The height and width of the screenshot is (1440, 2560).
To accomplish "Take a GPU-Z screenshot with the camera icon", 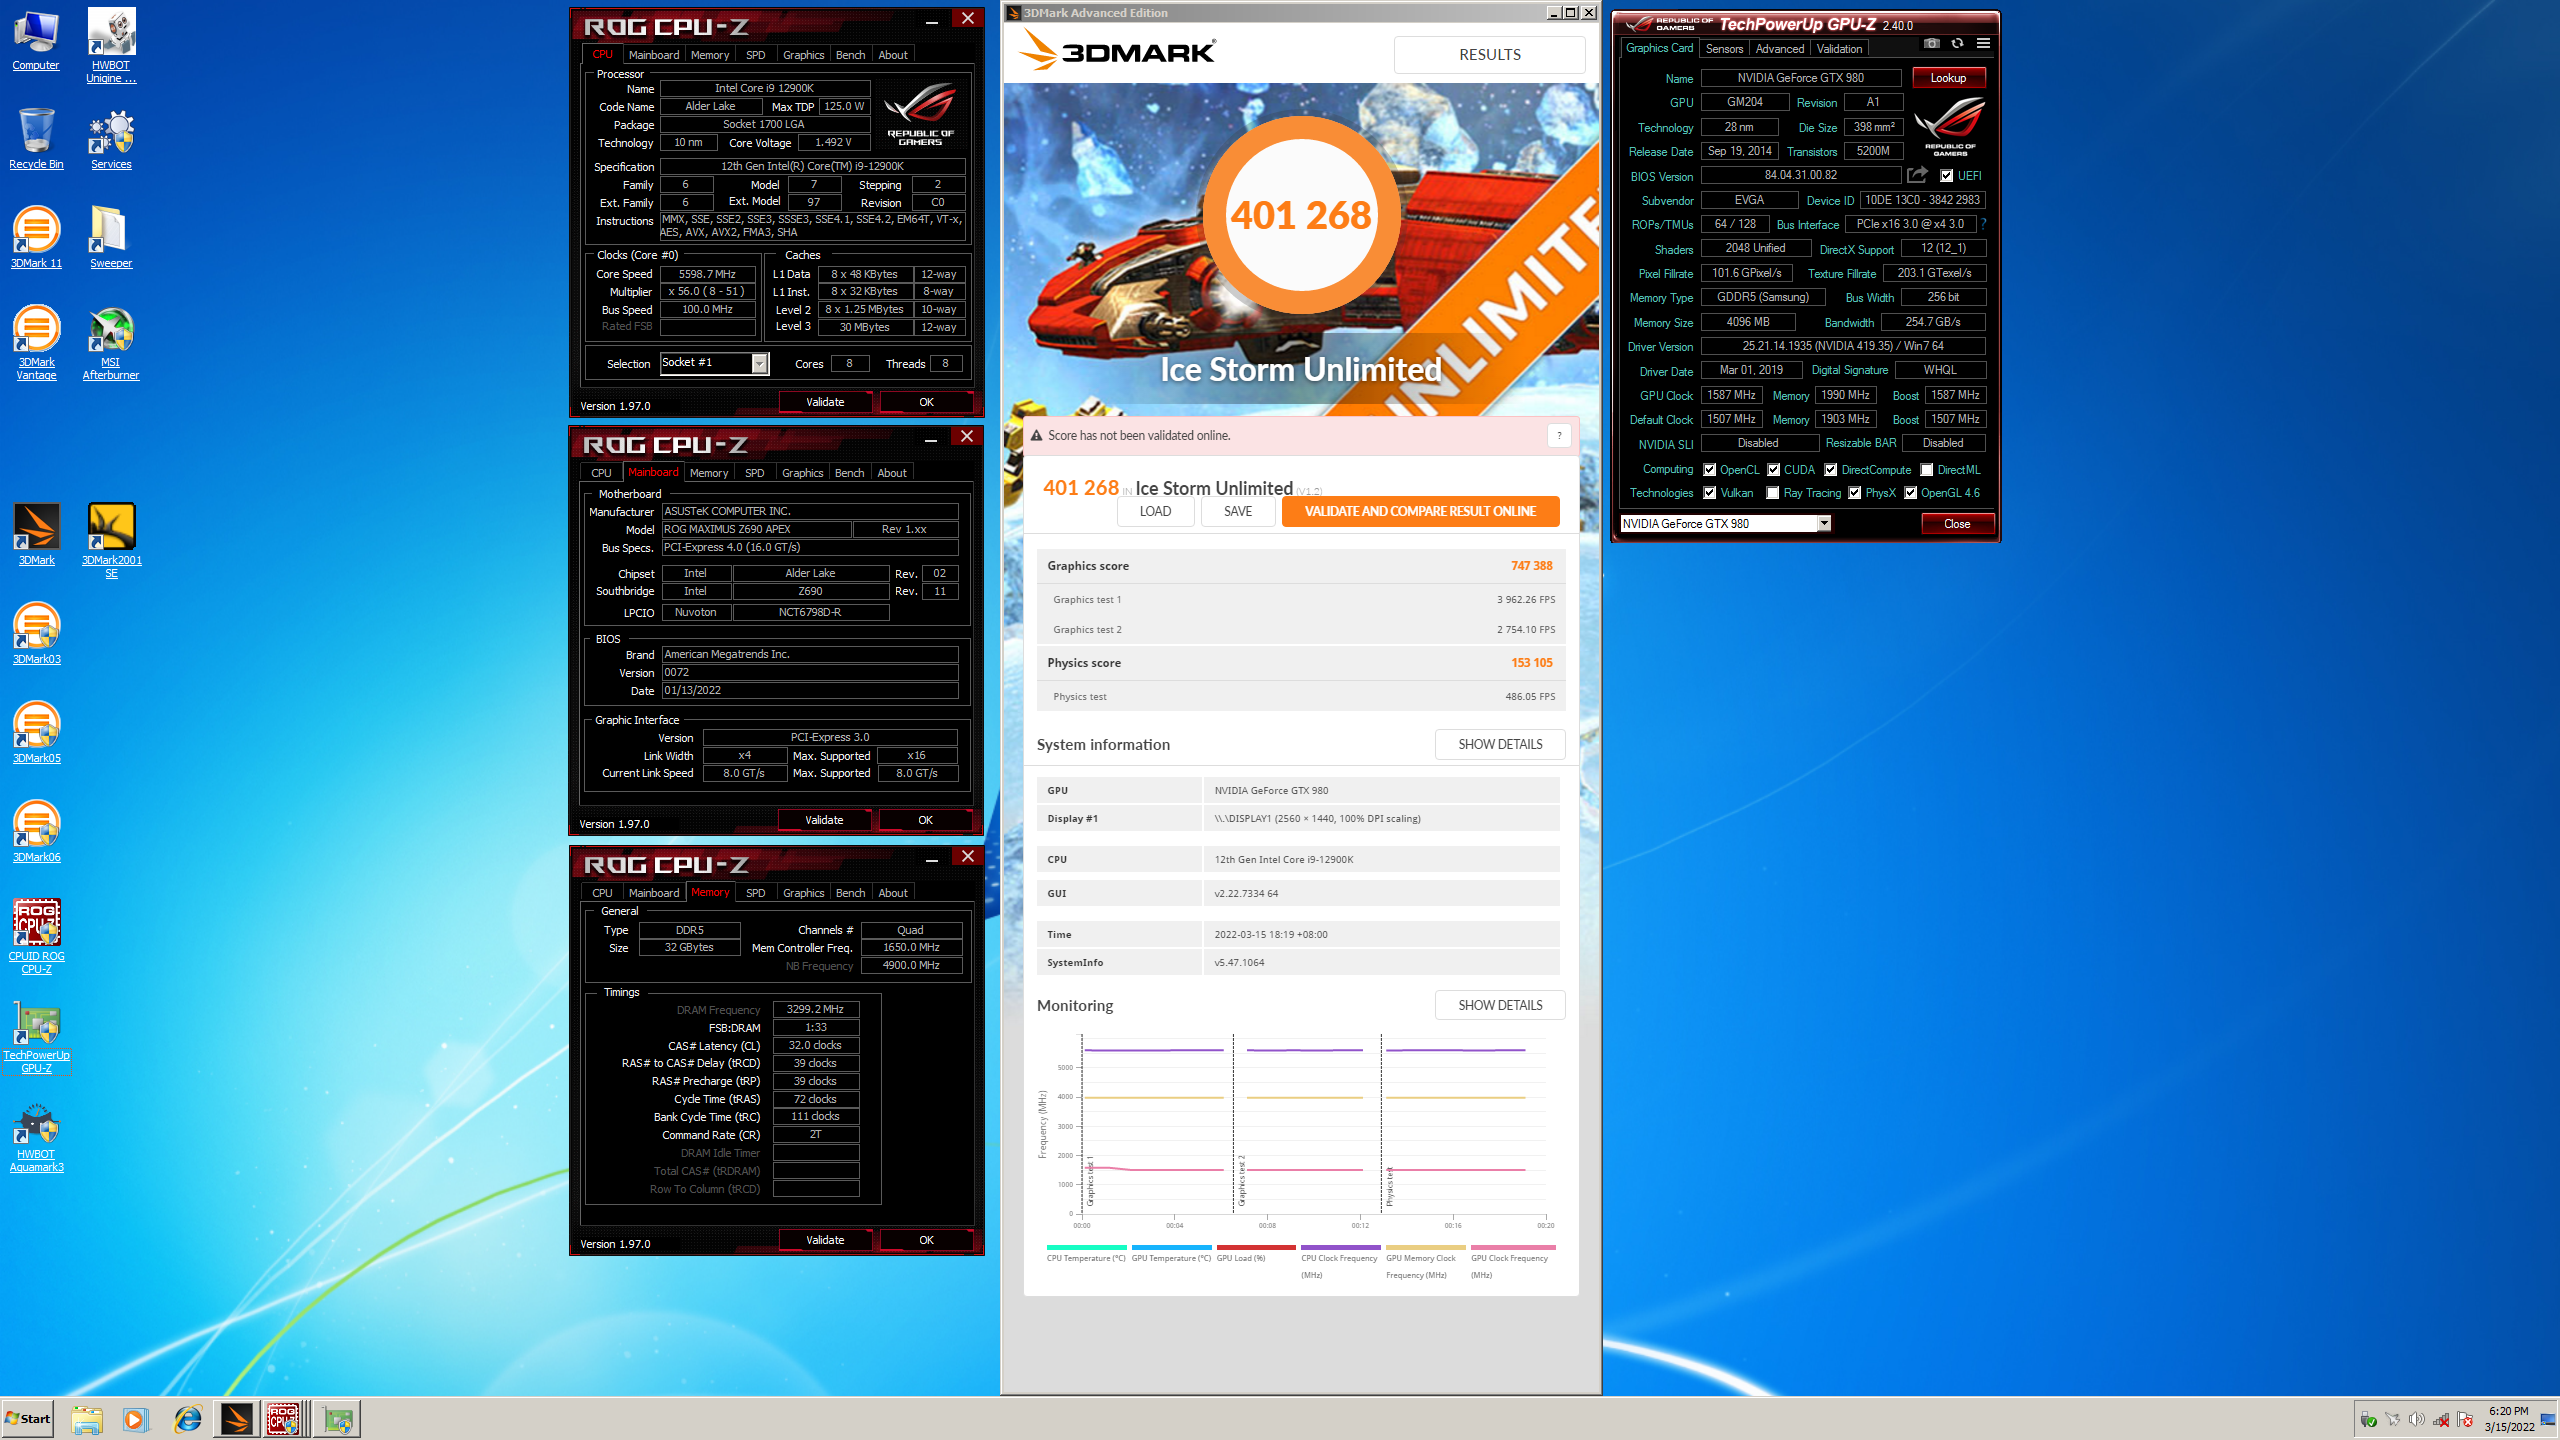I will [1932, 44].
